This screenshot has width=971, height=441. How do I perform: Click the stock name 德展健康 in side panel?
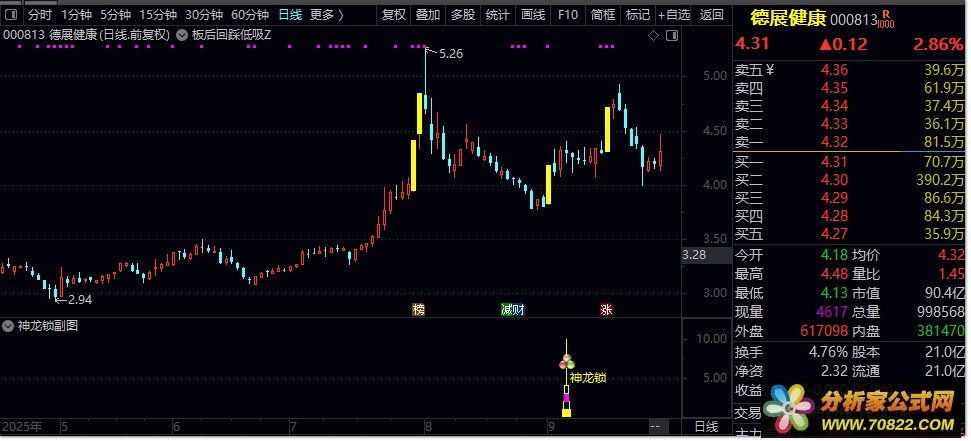click(788, 18)
